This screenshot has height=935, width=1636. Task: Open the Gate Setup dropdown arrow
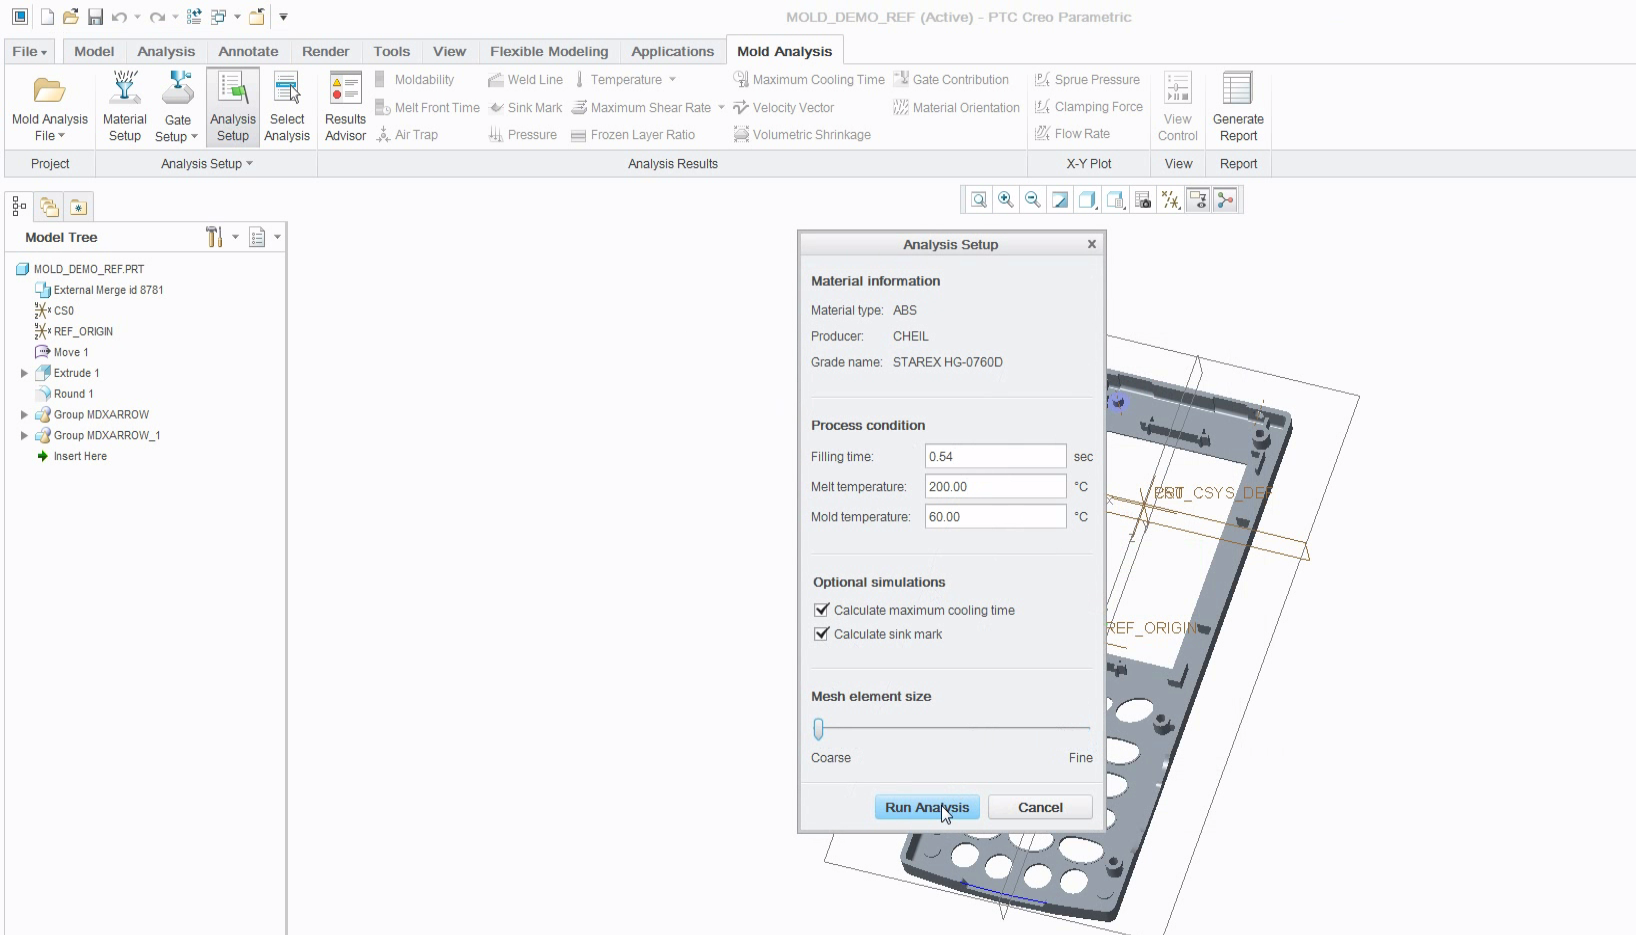tap(194, 137)
